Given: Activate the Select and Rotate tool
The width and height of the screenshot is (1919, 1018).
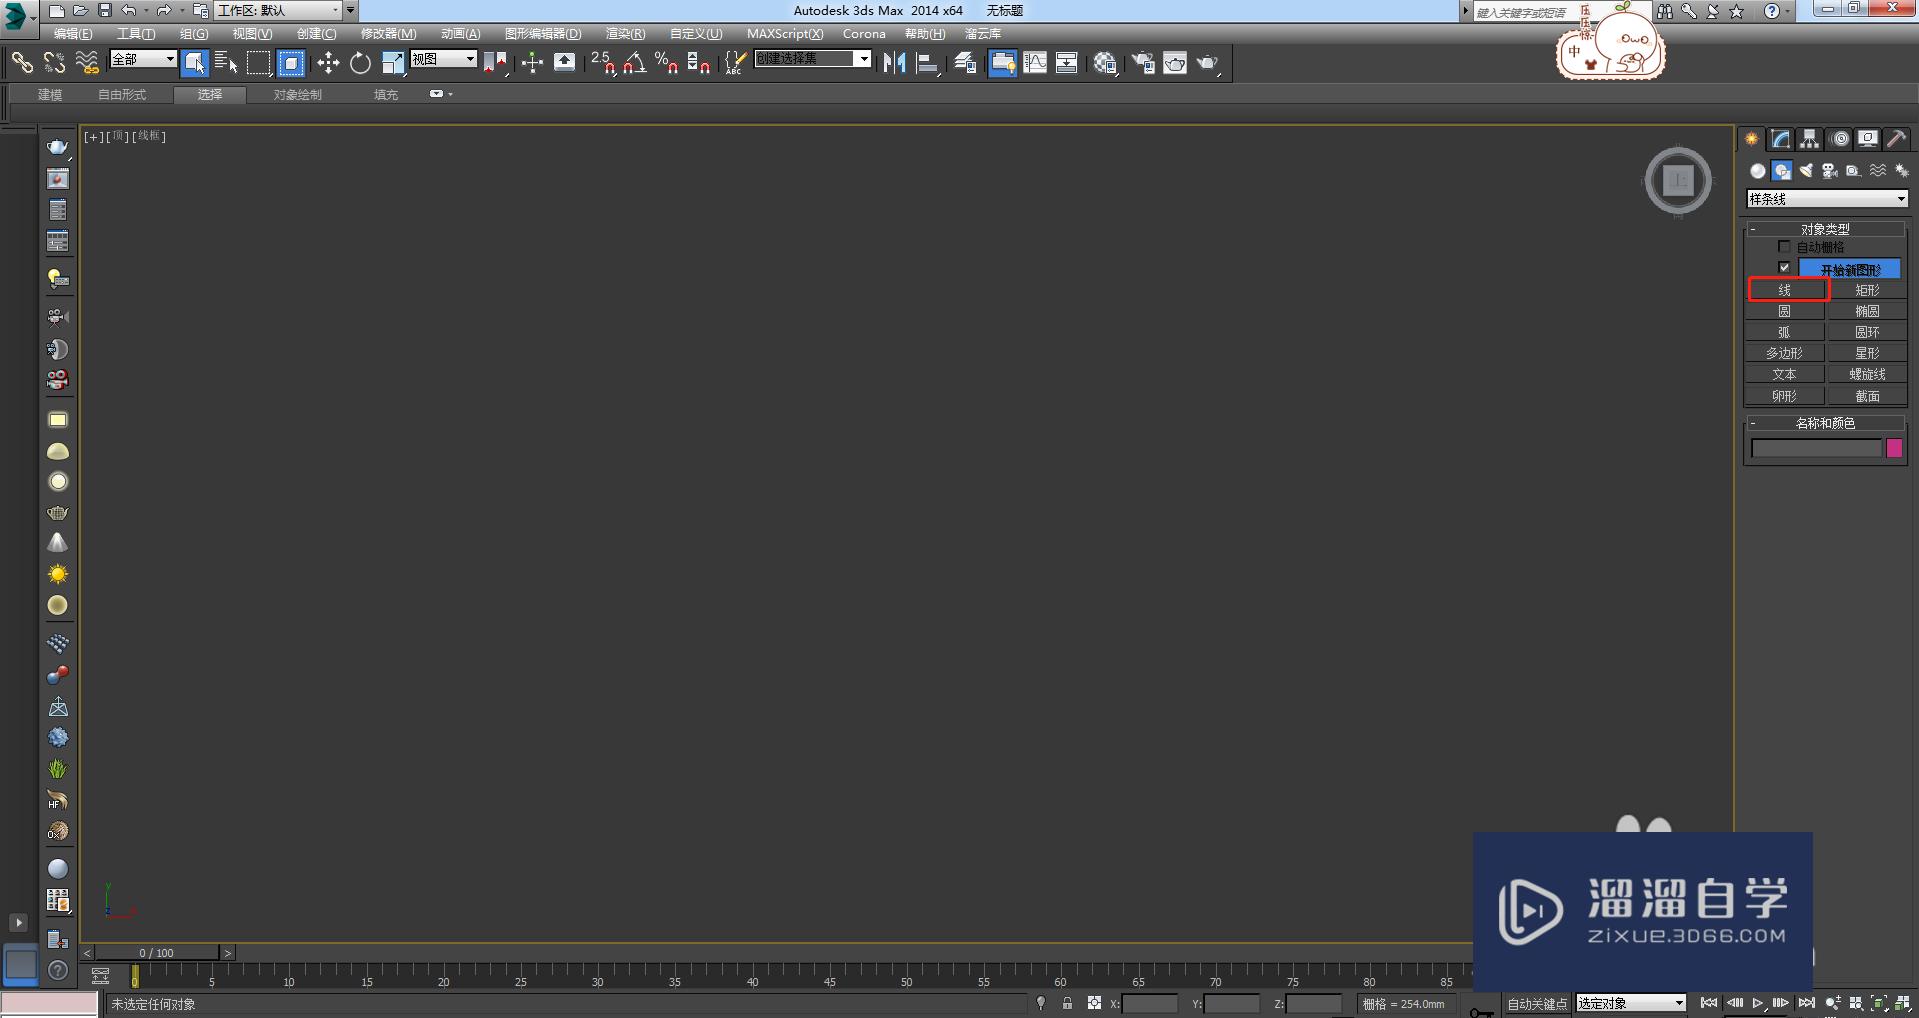Looking at the screenshot, I should click(x=360, y=63).
